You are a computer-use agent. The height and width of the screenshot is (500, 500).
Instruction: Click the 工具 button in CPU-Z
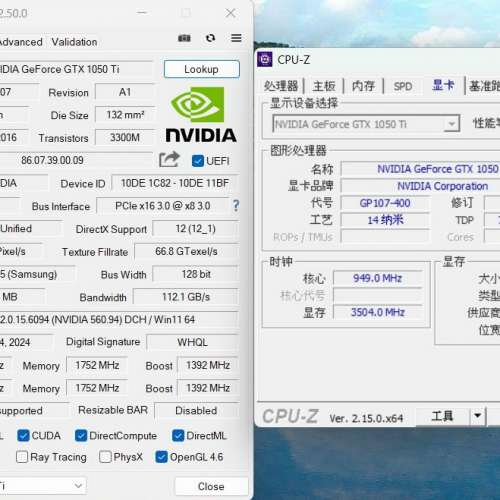[442, 416]
